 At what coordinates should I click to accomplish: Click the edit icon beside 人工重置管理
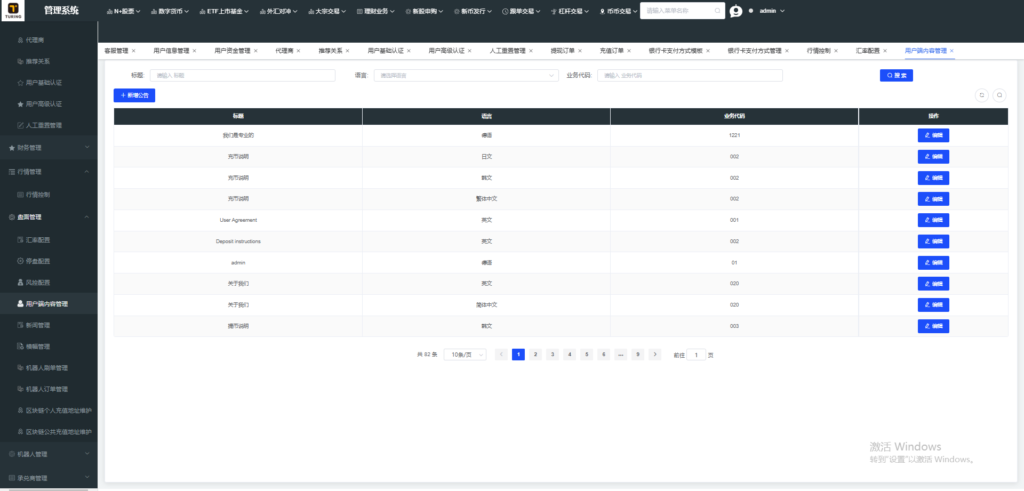pos(20,125)
